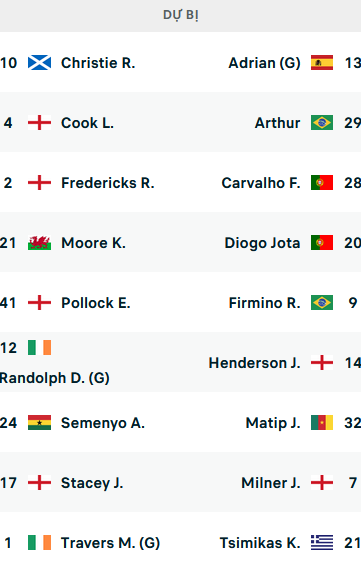
Task: Click the Cameroon flag beside Matip J.
Action: point(322,423)
